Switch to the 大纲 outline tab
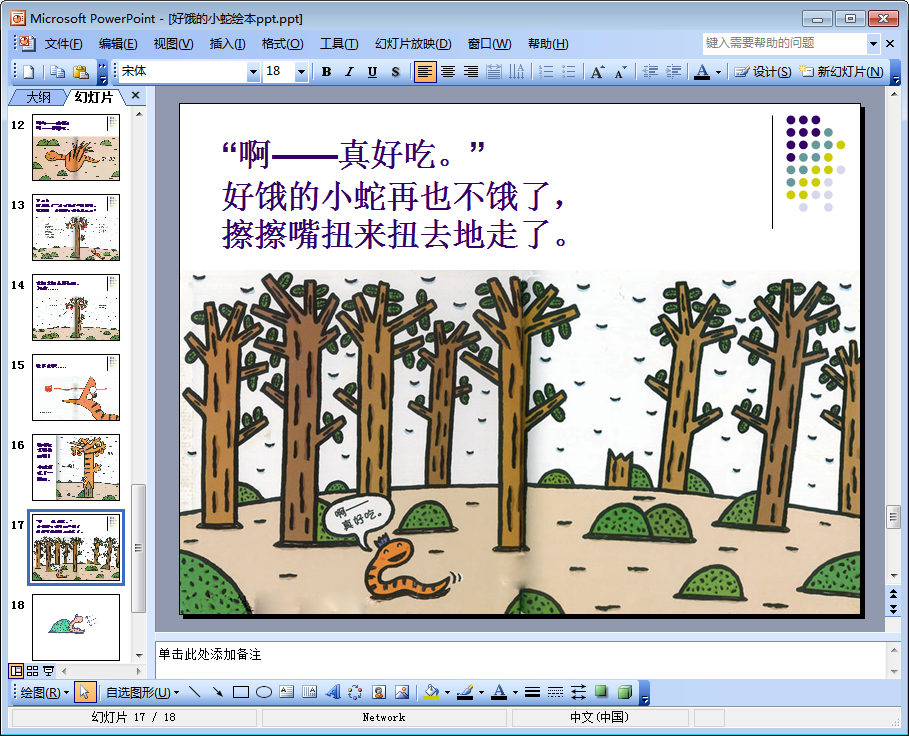 pyautogui.click(x=38, y=97)
